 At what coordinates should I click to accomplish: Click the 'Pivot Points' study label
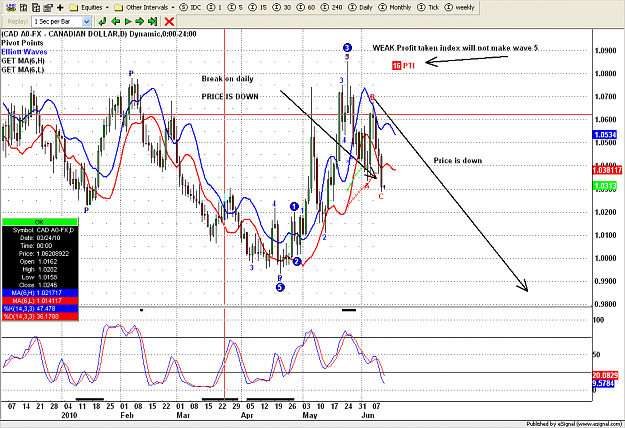tap(22, 43)
